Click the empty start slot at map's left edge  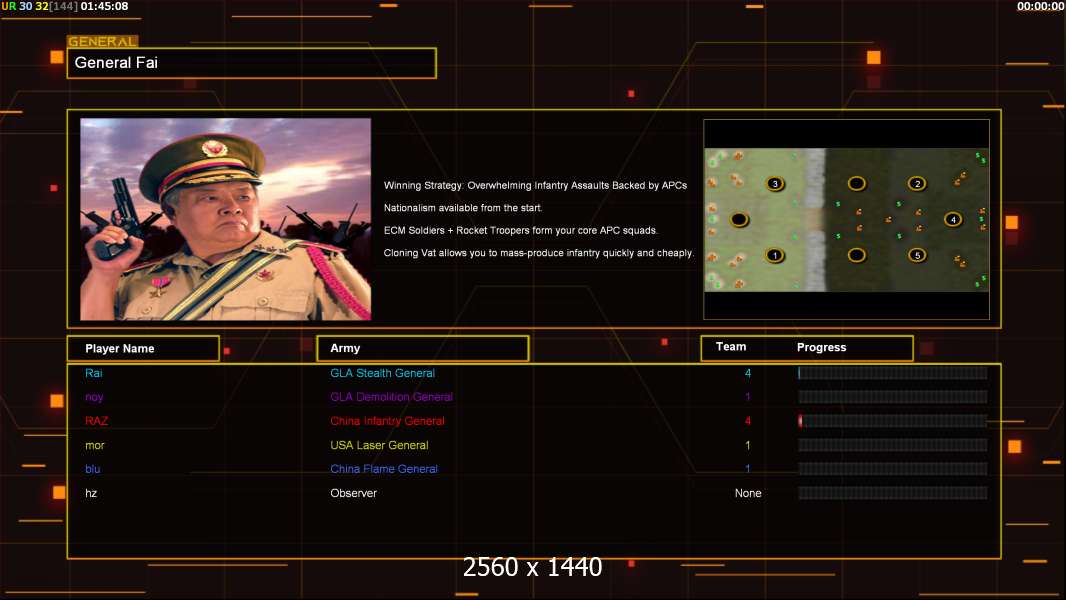[738, 220]
